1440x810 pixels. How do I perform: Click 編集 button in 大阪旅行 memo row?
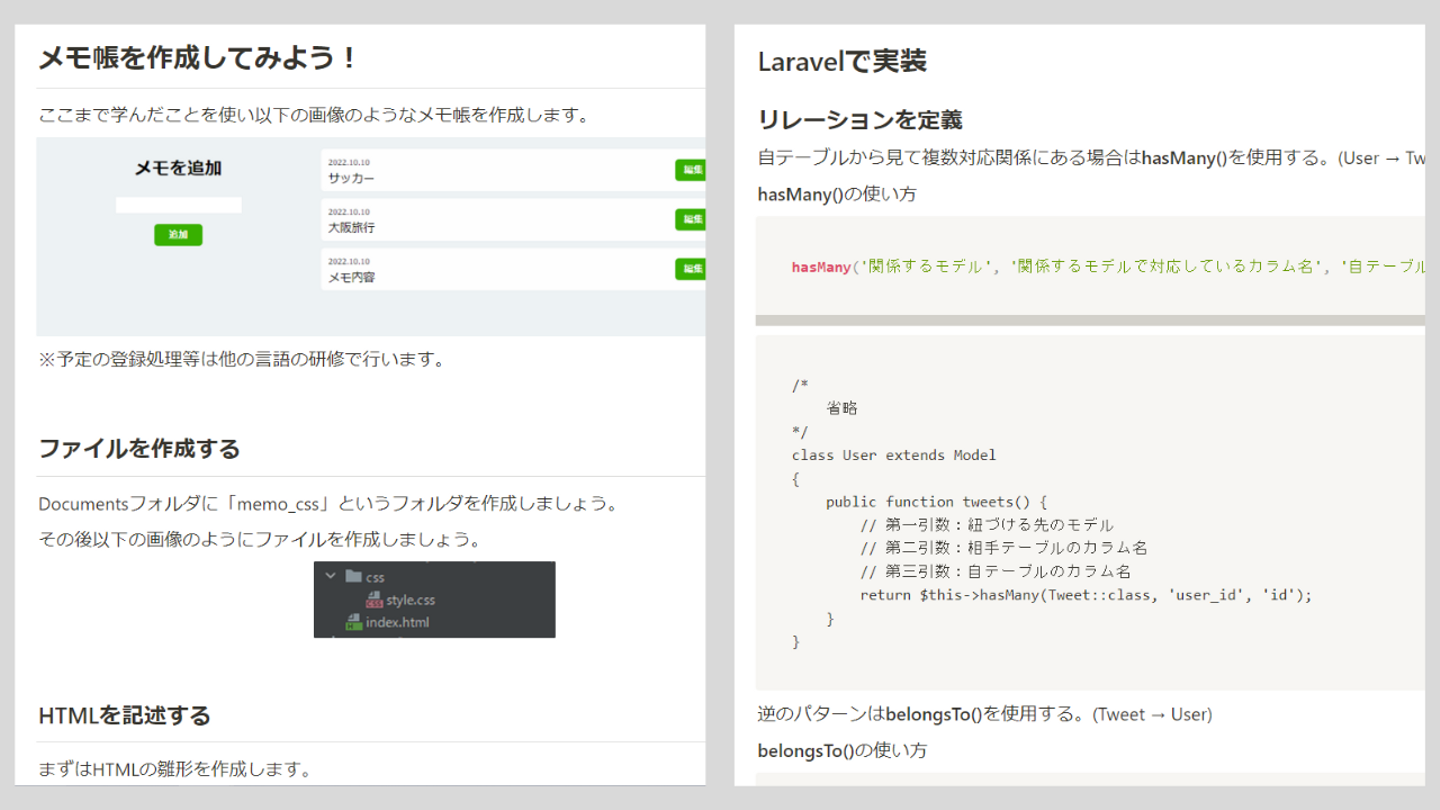click(x=690, y=219)
